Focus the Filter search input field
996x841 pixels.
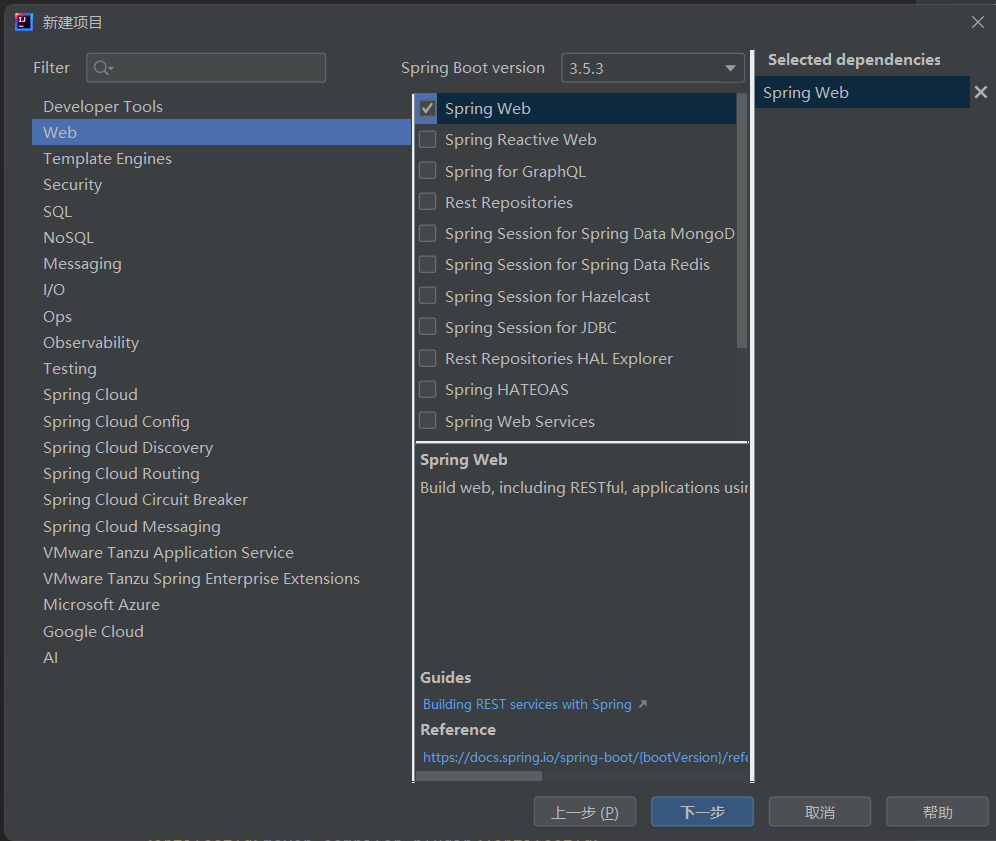pyautogui.click(x=206, y=68)
